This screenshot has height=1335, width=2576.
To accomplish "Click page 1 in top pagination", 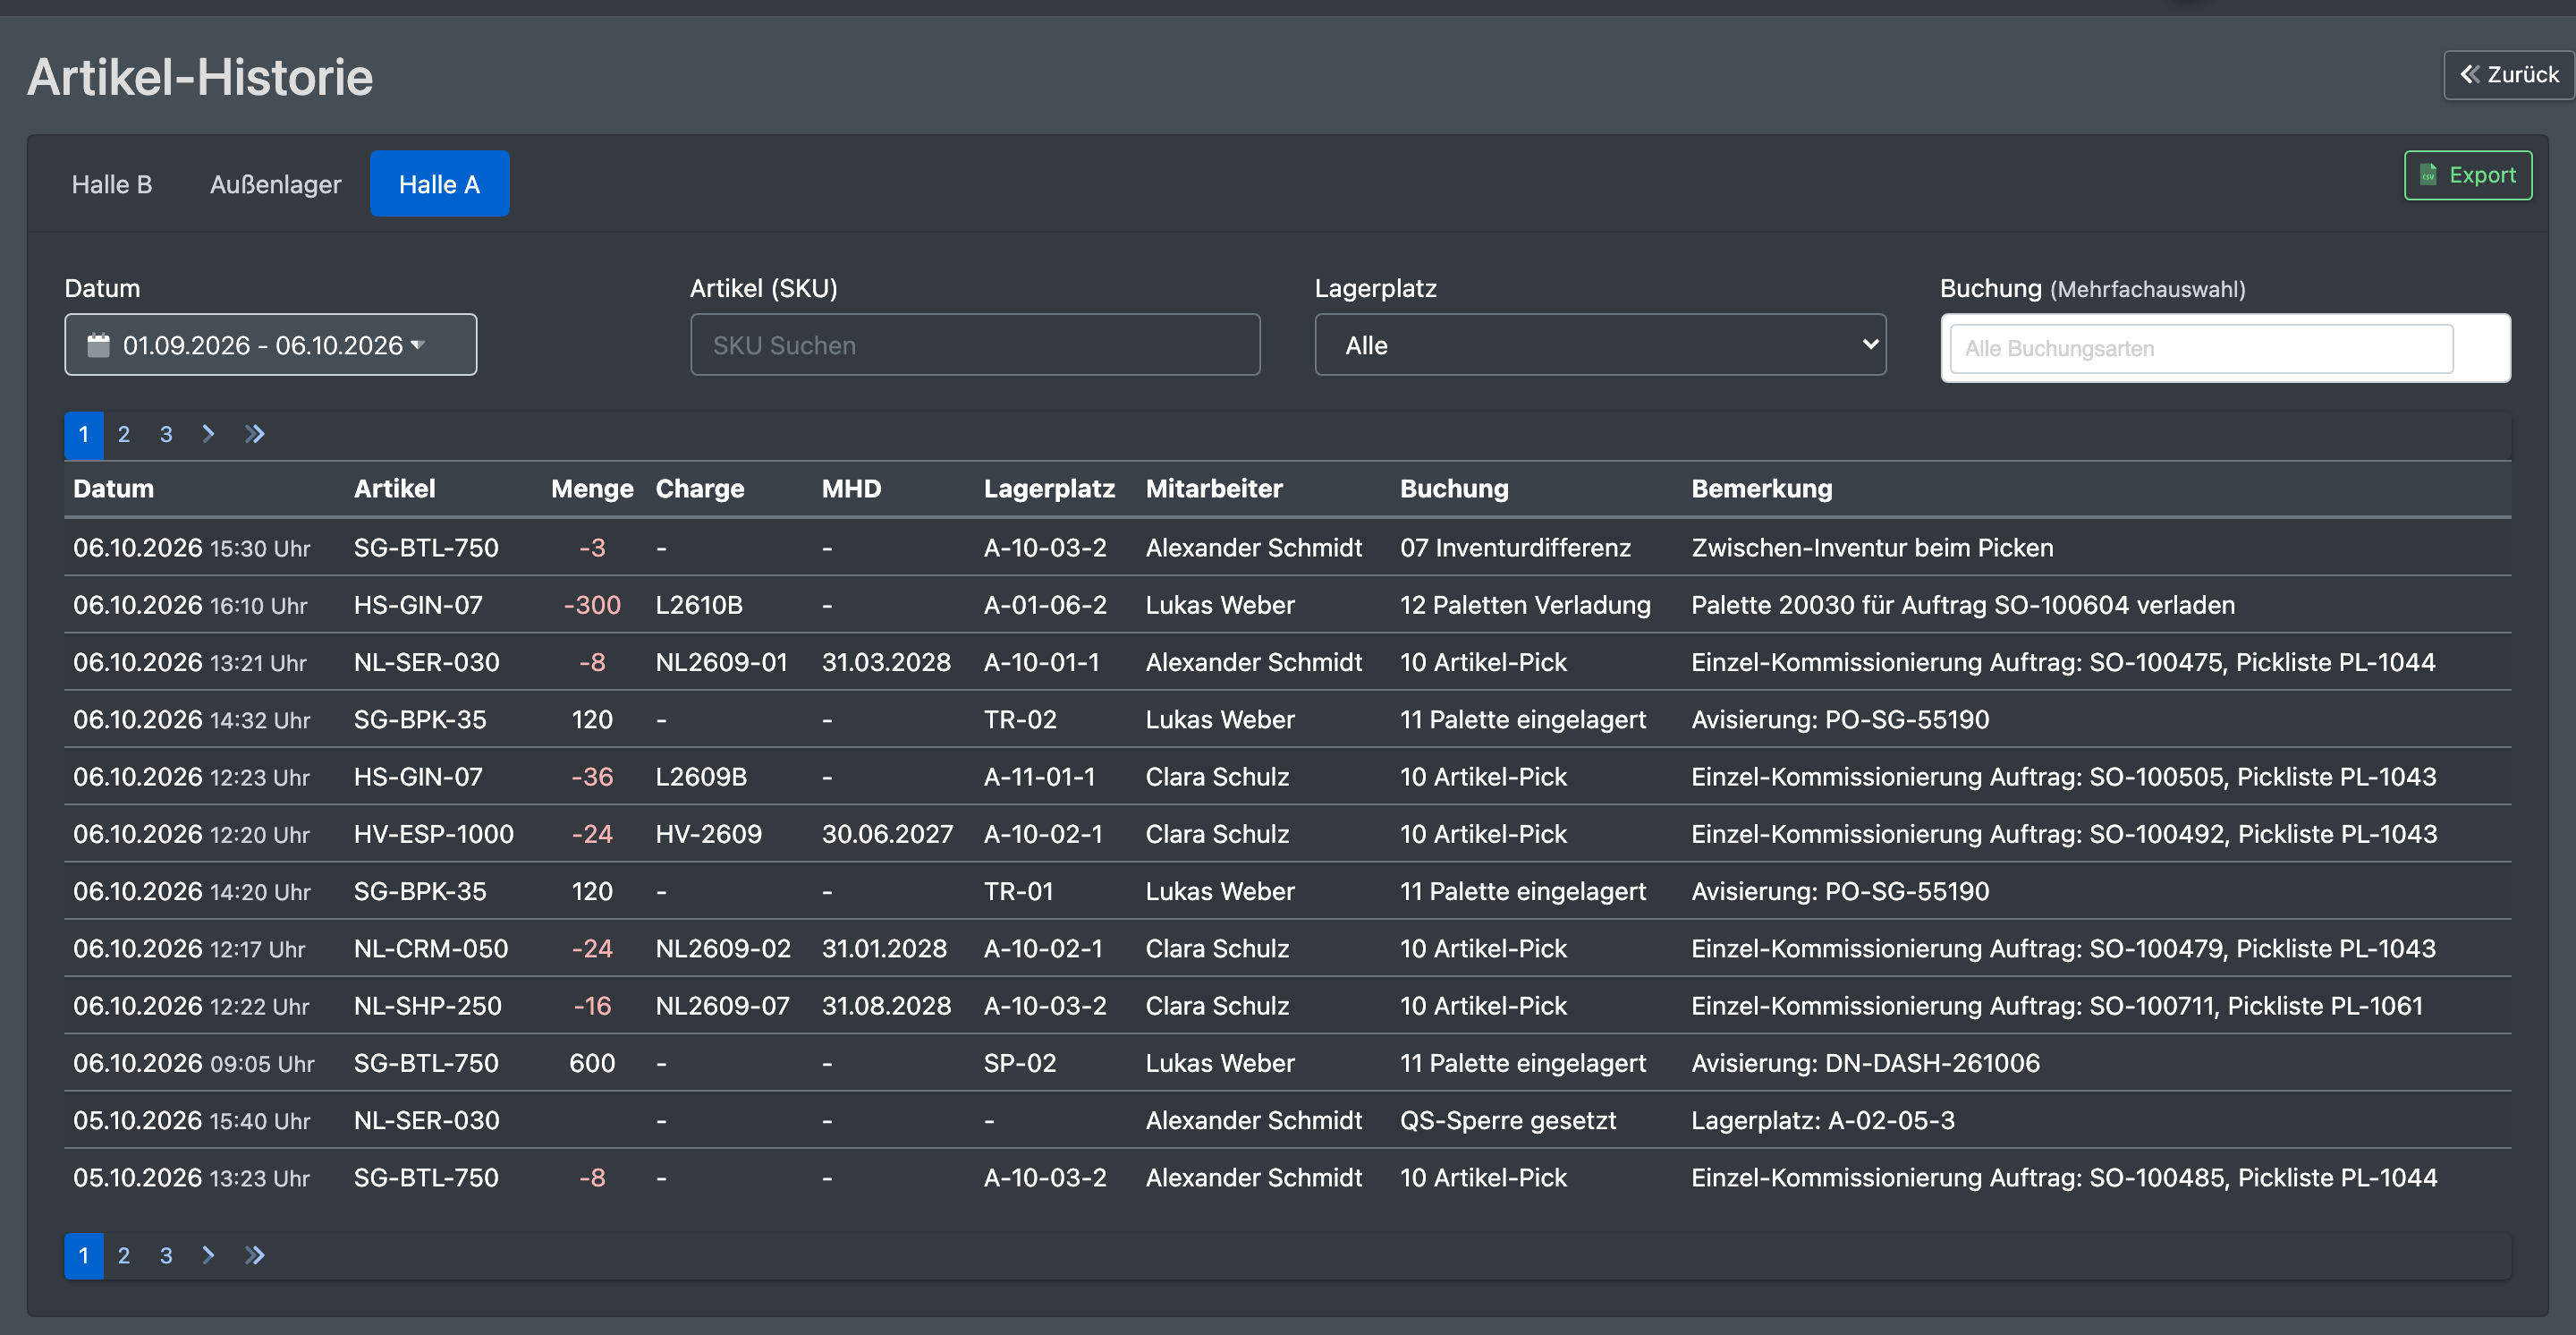I will pos(84,435).
